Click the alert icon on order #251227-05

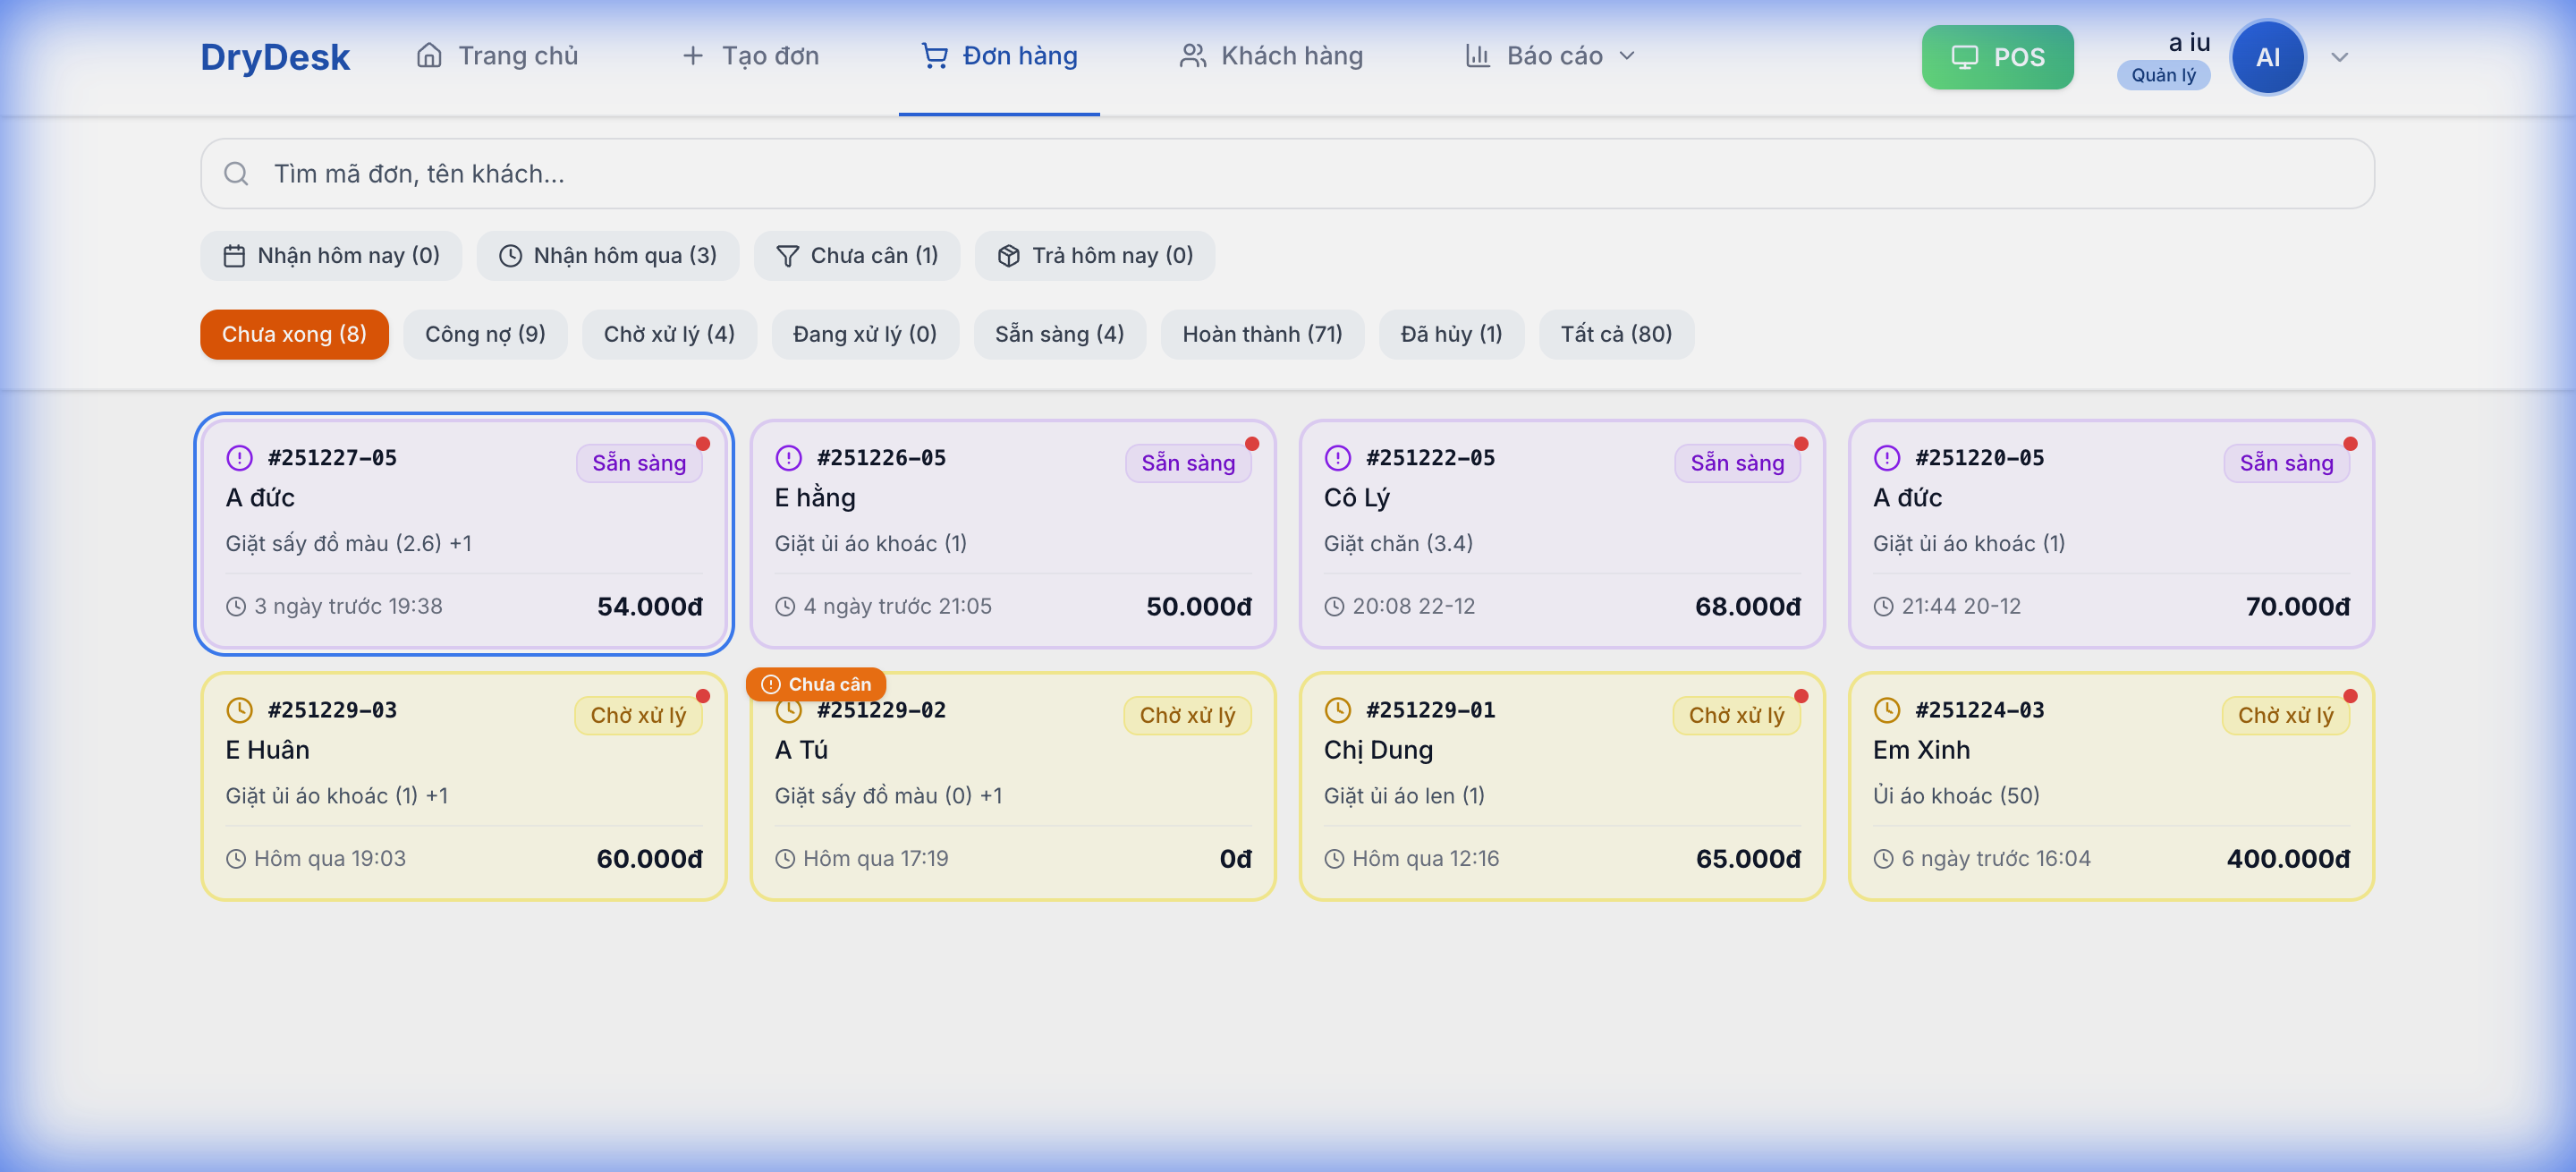point(239,458)
